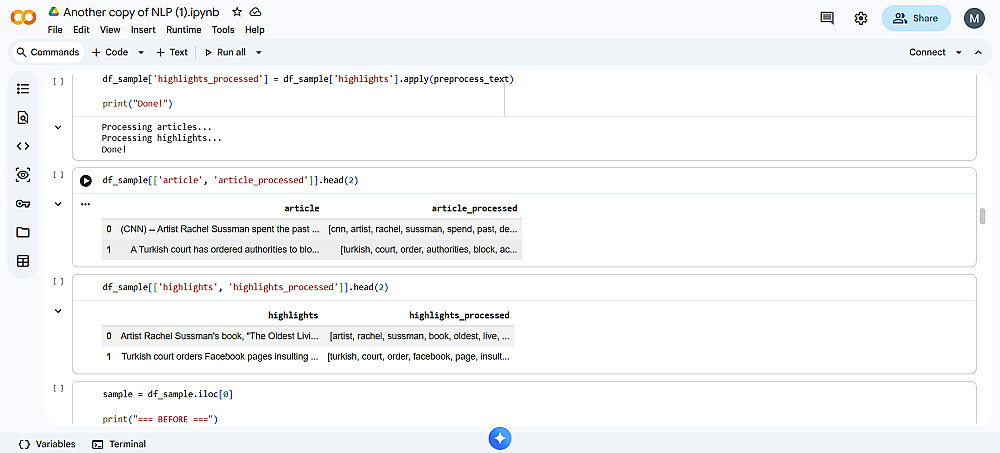Open the Terminal panel at bottom
The width and height of the screenshot is (1000, 453).
[x=119, y=444]
